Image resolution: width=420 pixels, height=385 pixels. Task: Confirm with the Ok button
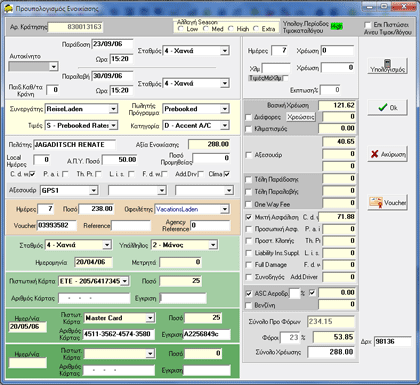(387, 108)
